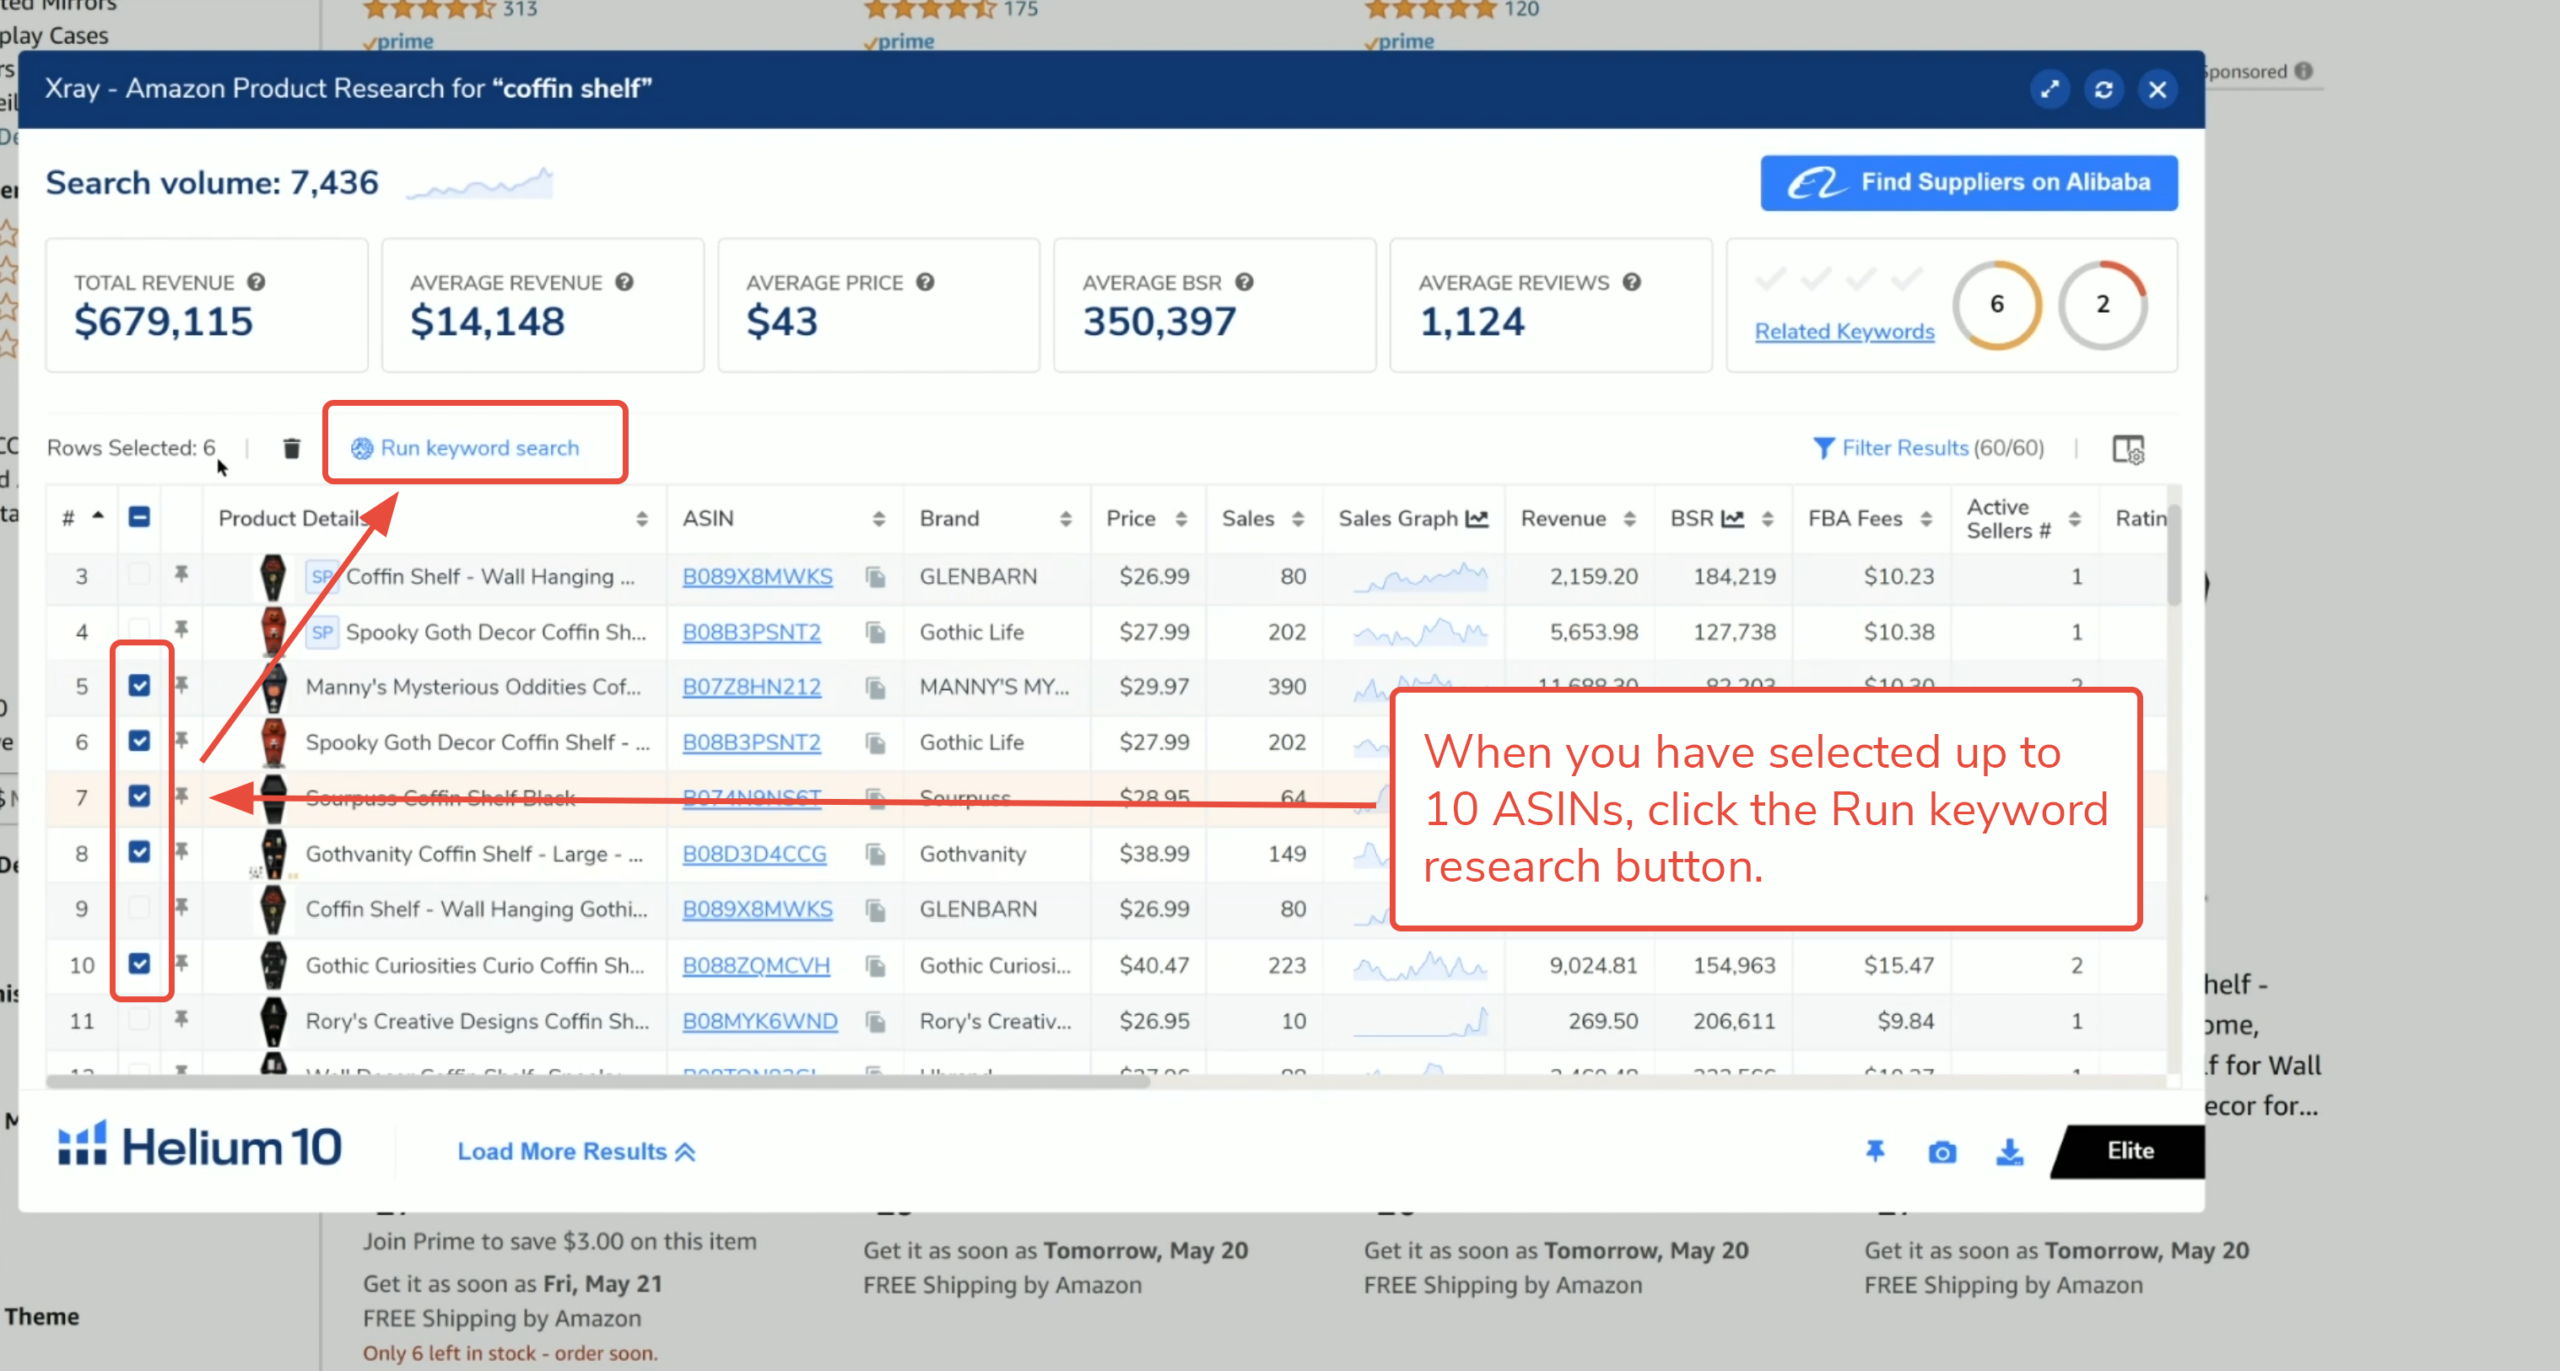The image size is (2560, 1371).
Task: Click the refresh icon in the Xray header
Action: point(2103,90)
